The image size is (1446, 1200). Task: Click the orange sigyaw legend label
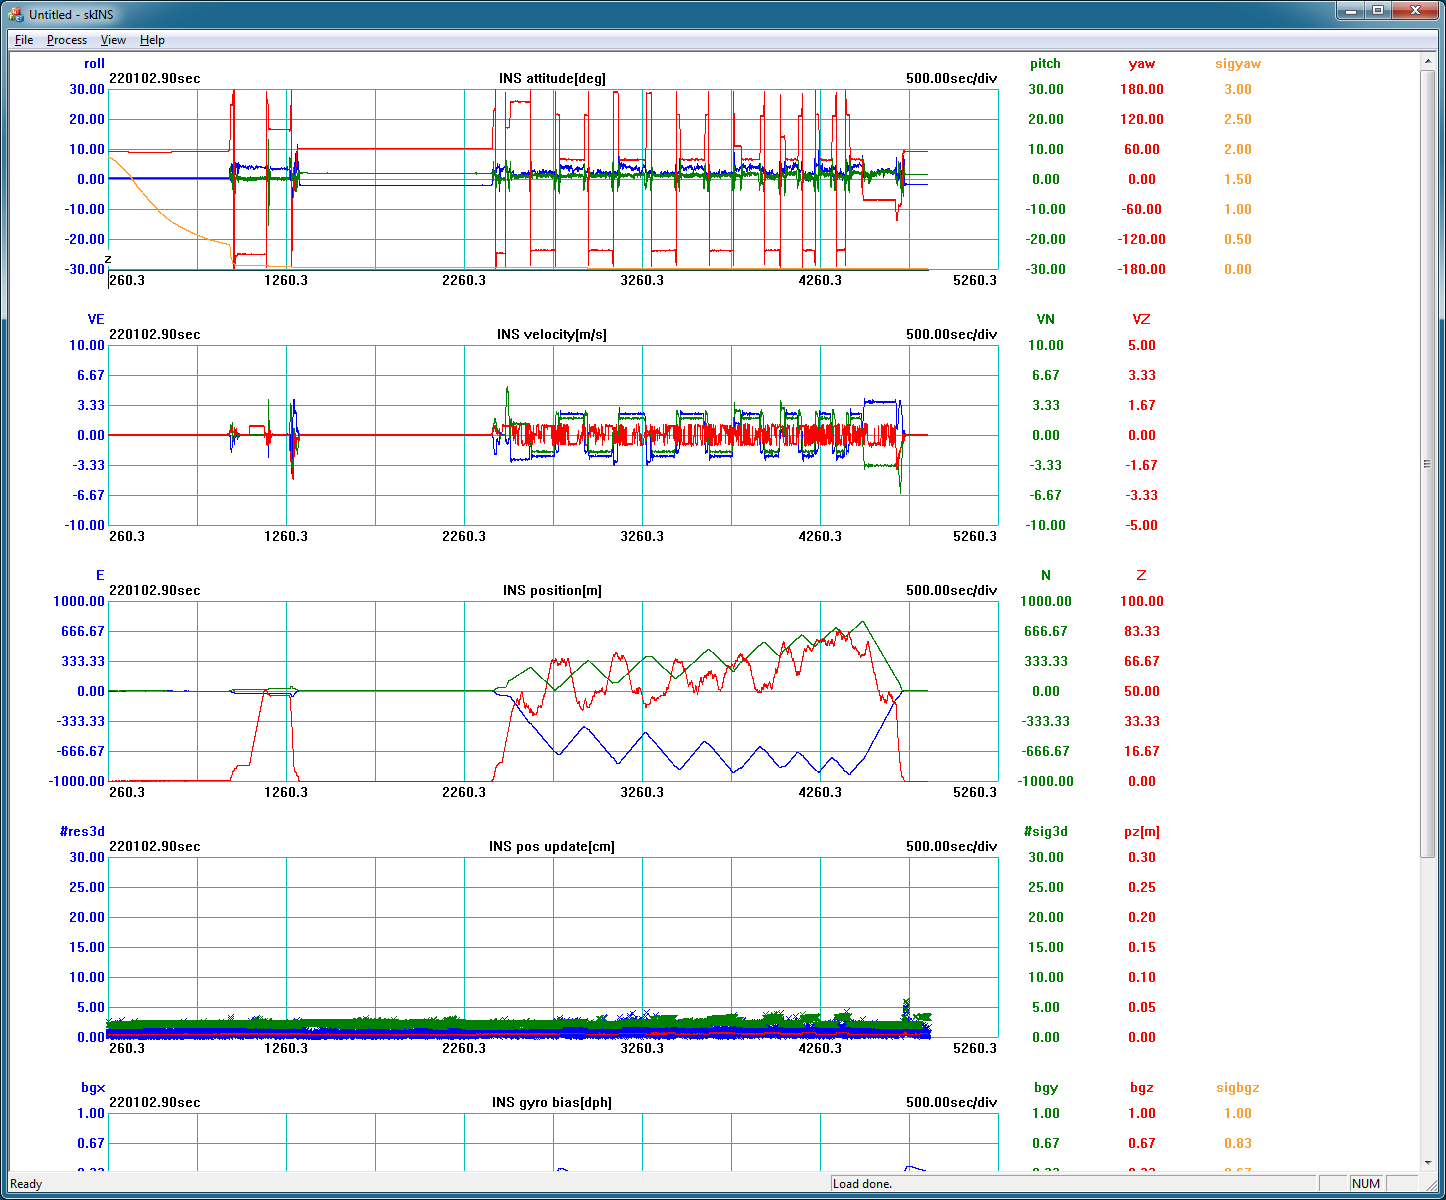(x=1238, y=64)
